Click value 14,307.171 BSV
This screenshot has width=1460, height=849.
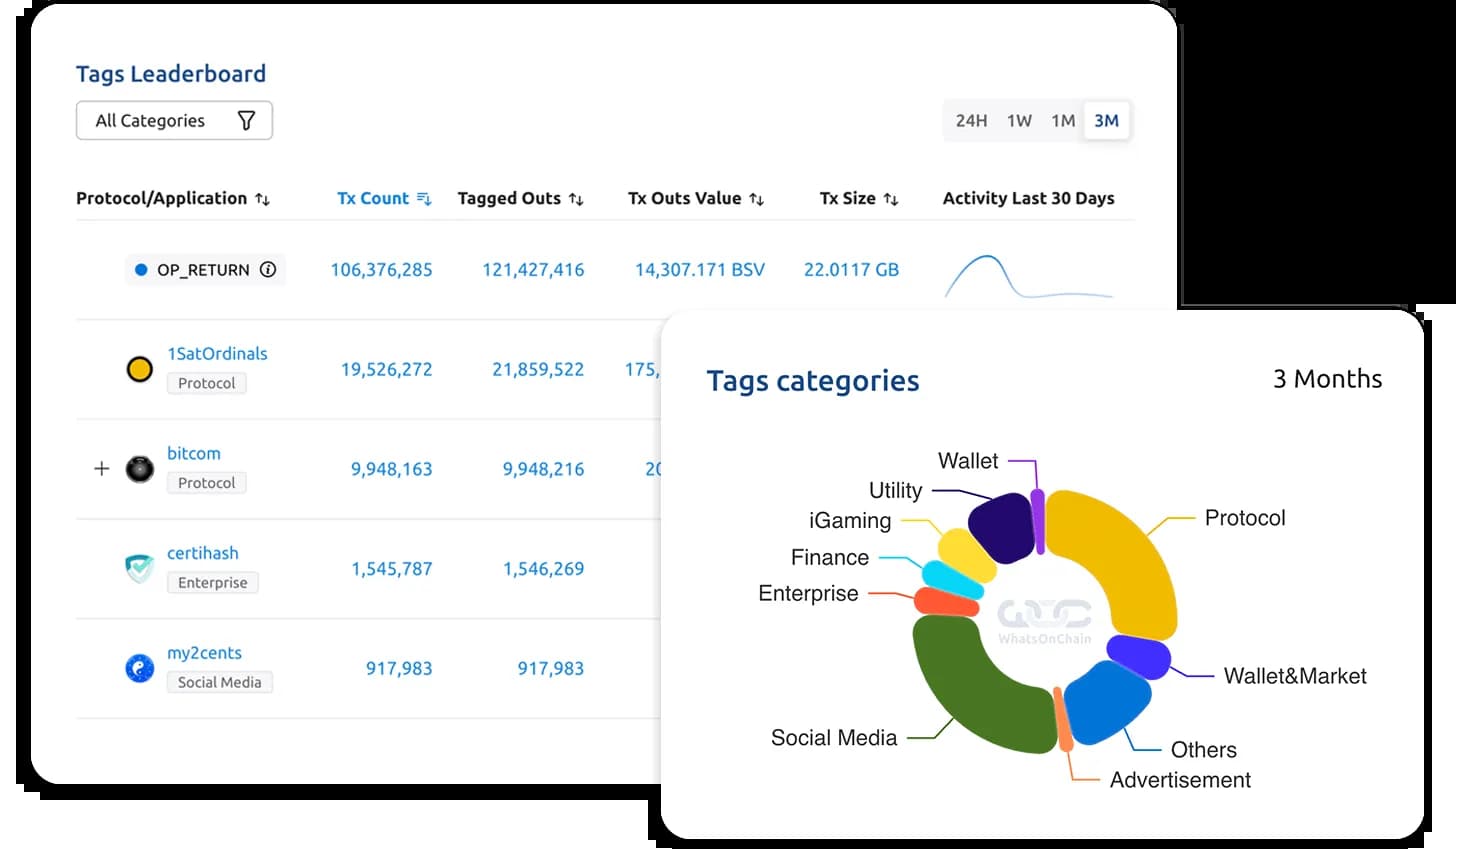coord(700,269)
